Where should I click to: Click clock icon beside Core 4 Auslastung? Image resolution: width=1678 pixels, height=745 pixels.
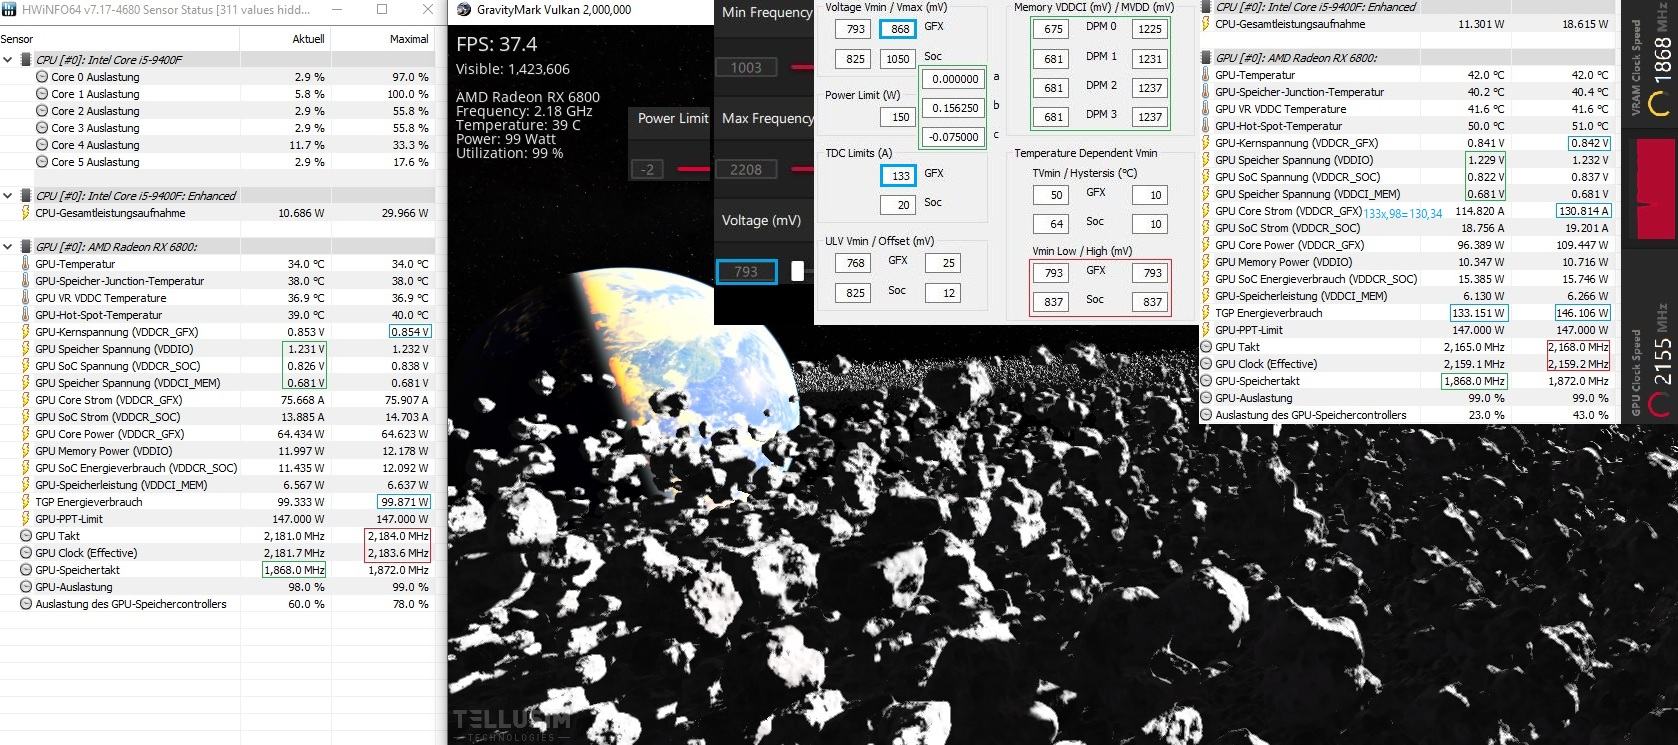coord(42,145)
